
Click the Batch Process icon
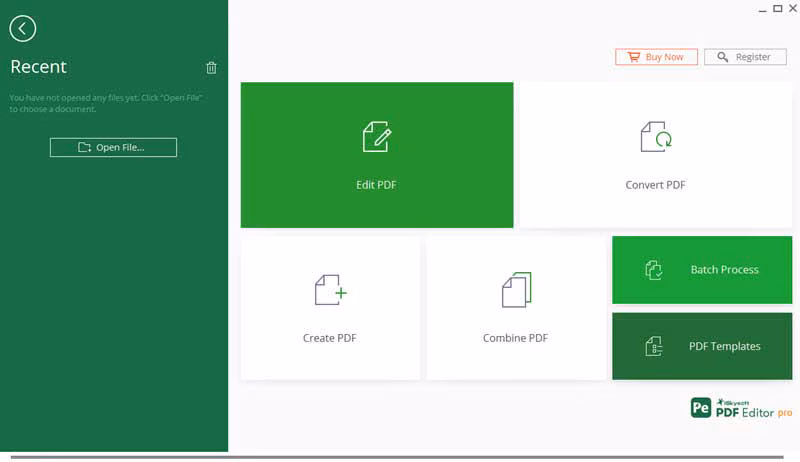(654, 270)
